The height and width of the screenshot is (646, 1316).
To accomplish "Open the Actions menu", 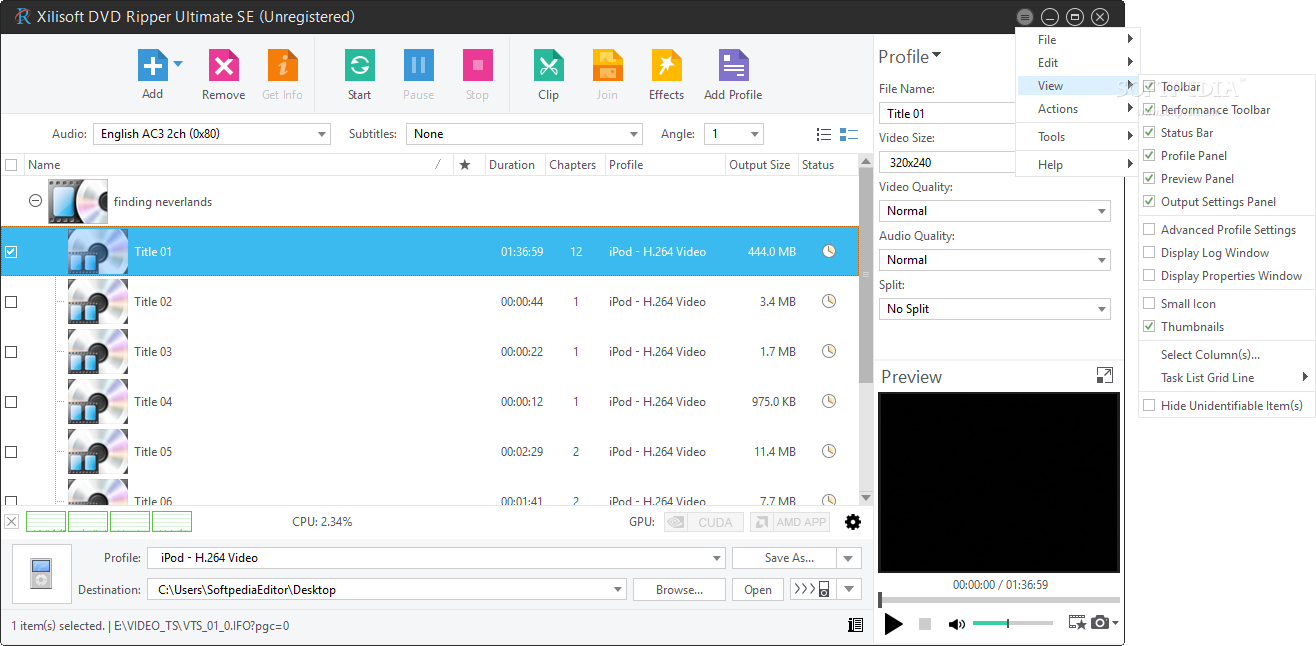I will 1077,109.
